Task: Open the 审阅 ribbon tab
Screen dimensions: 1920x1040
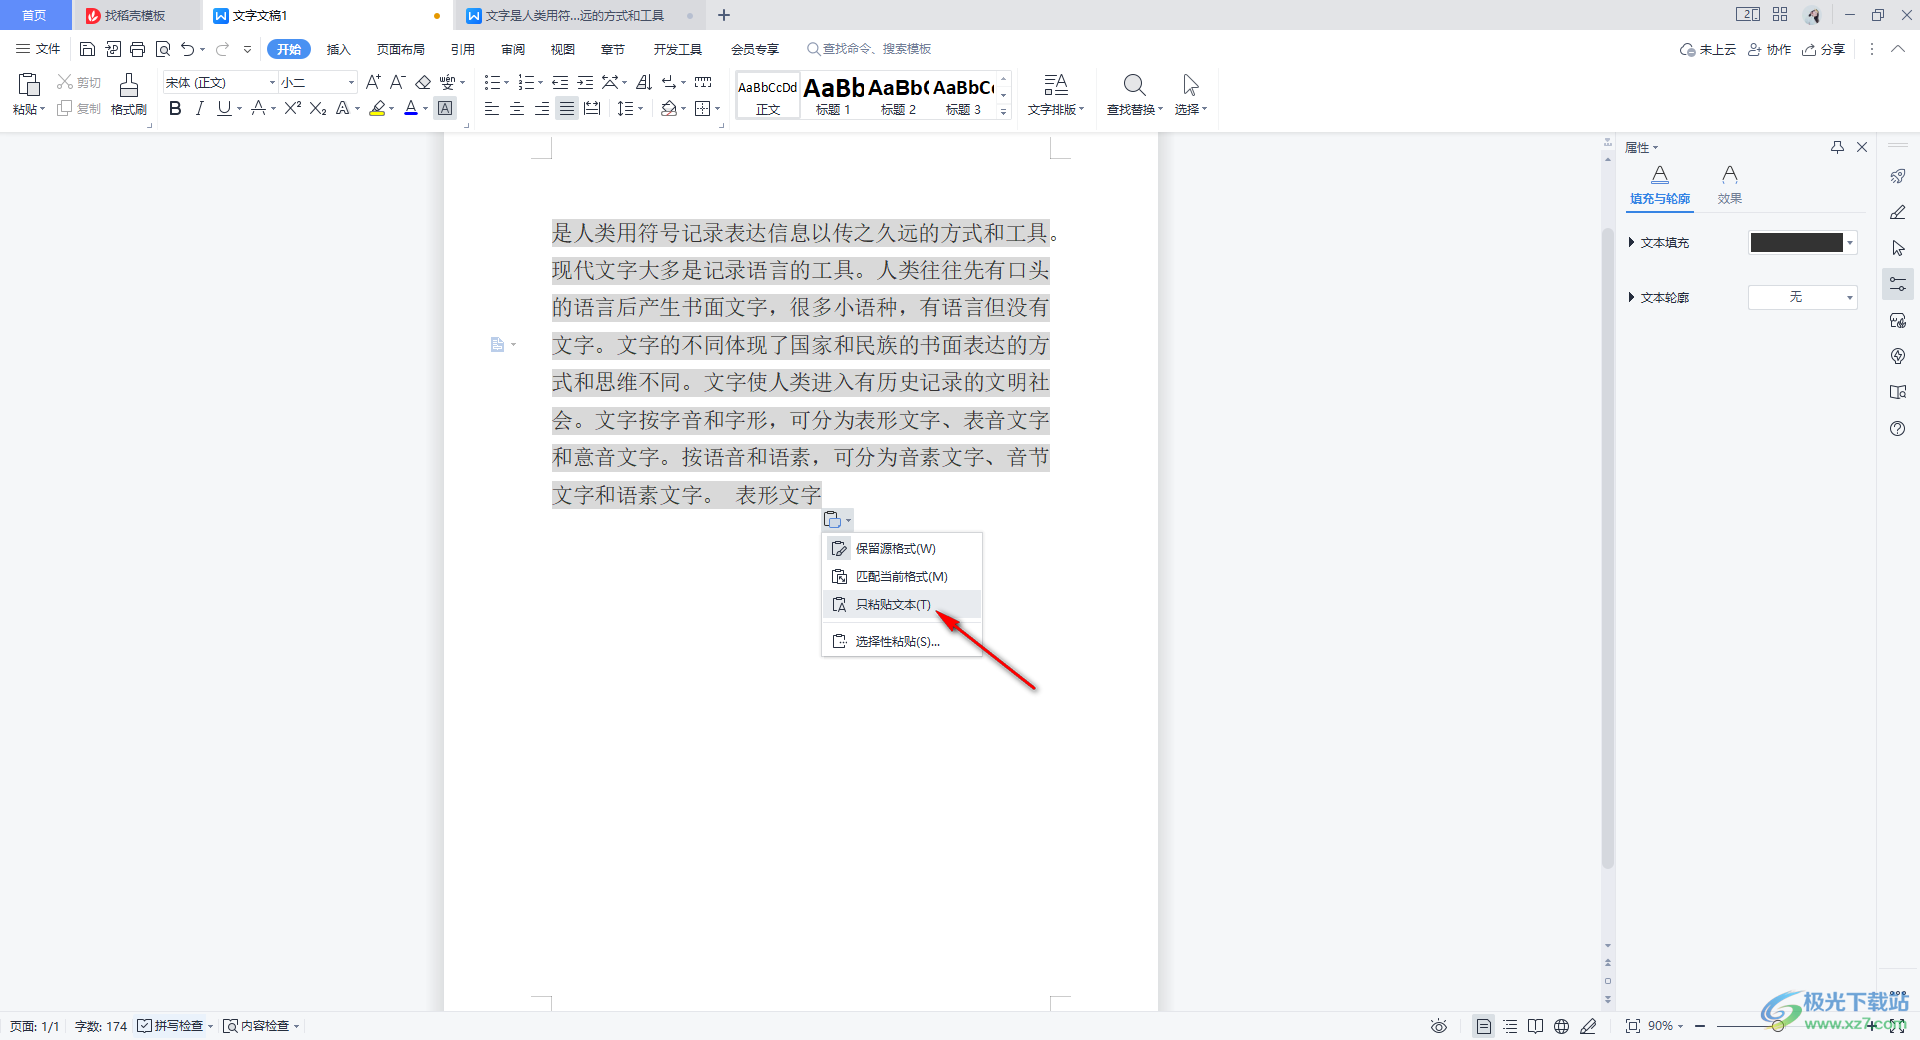Action: click(x=513, y=49)
